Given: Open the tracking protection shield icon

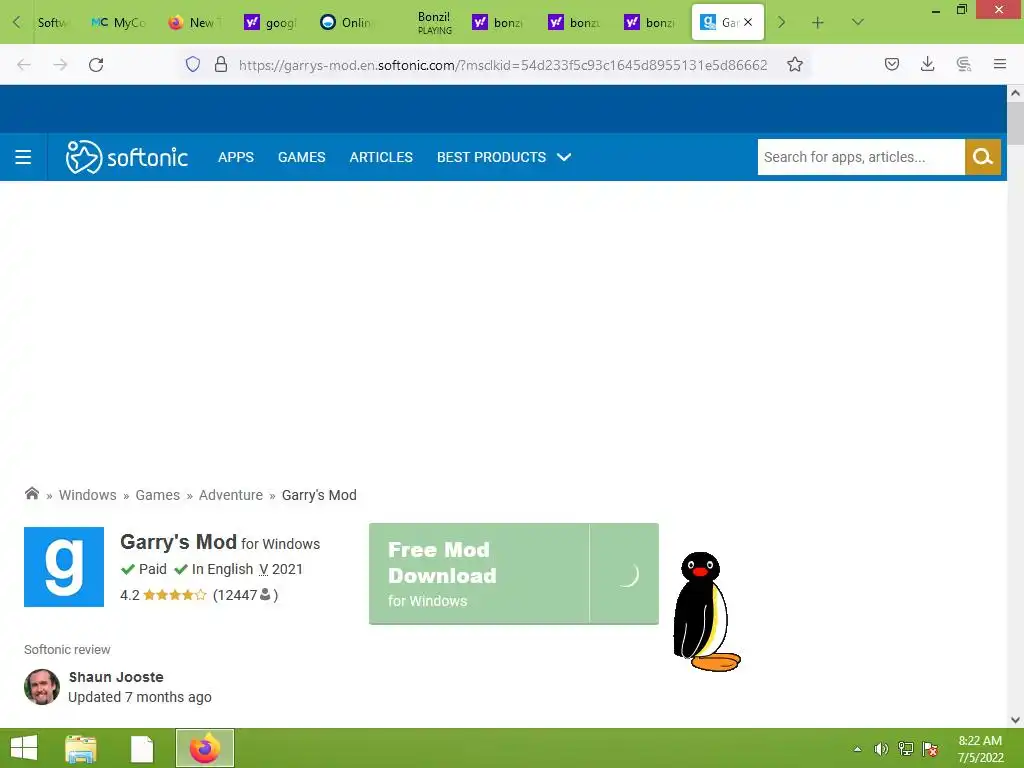Looking at the screenshot, I should tap(193, 64).
